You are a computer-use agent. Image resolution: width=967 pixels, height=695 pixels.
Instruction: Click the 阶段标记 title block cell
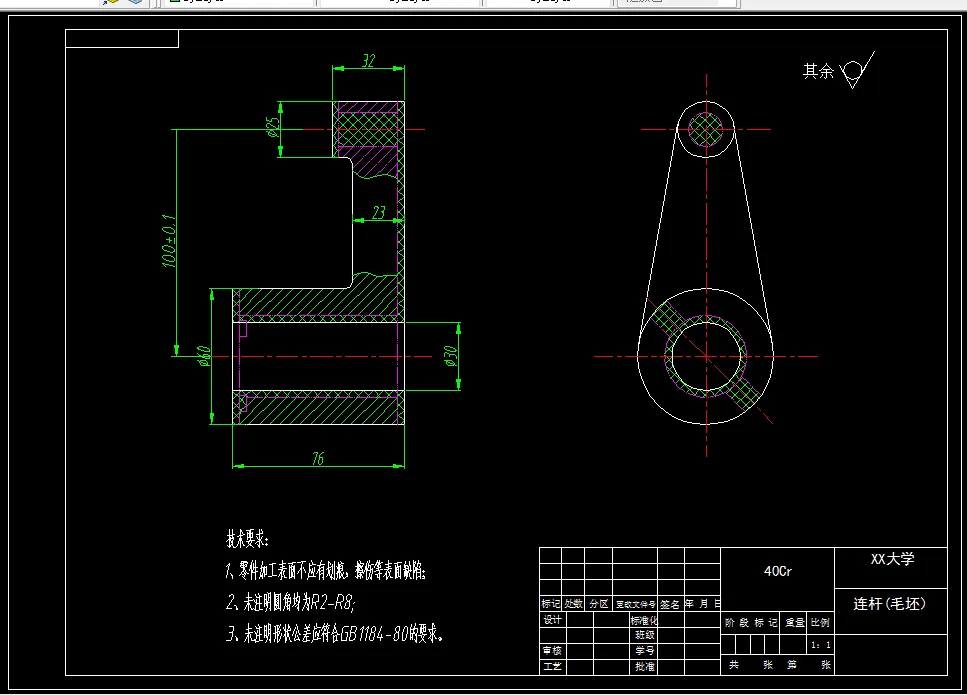click(751, 623)
